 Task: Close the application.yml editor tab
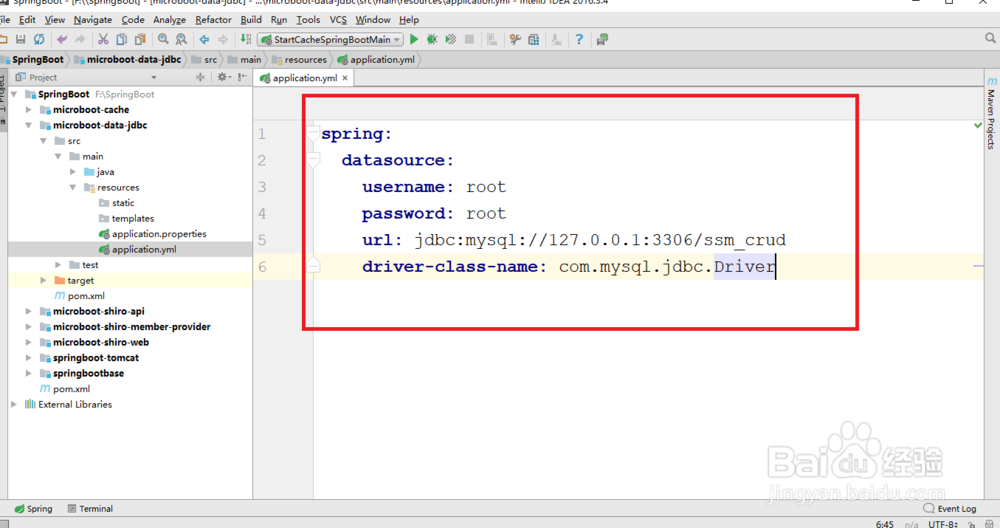tap(345, 78)
